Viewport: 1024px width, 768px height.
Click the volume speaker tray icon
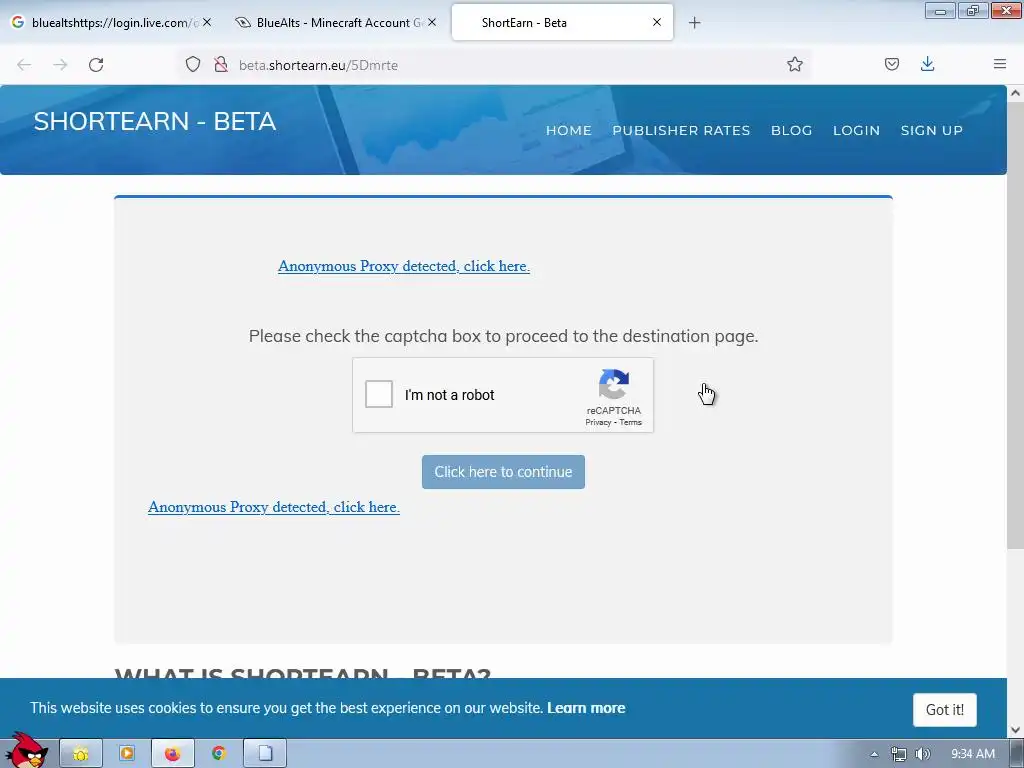[922, 754]
